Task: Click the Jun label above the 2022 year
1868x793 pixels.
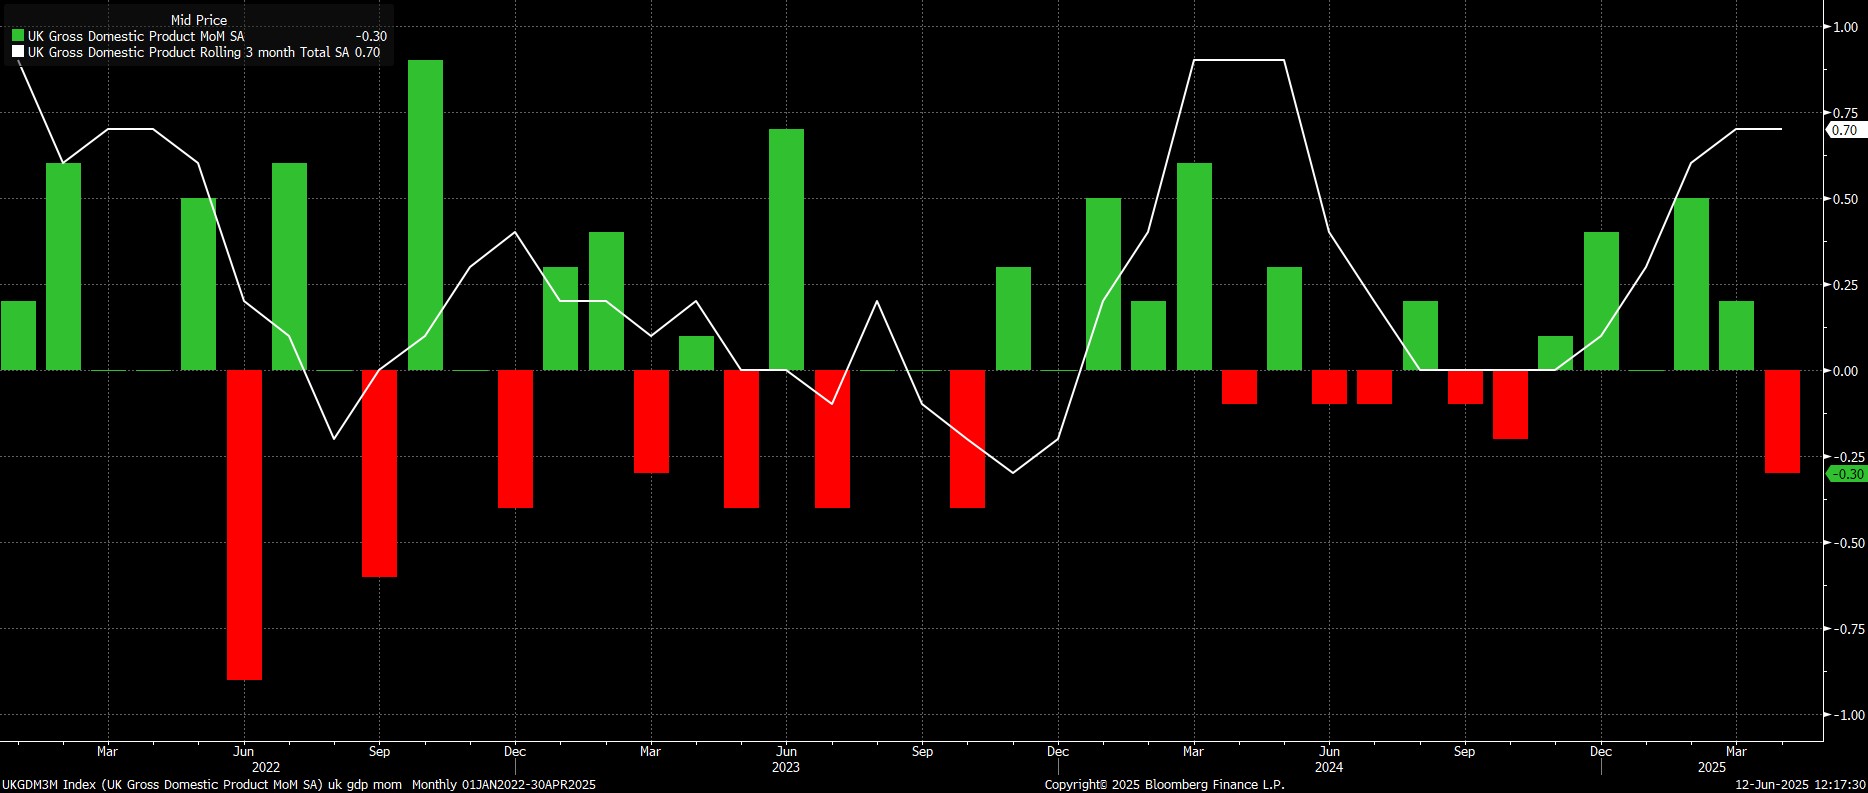Action: (243, 751)
